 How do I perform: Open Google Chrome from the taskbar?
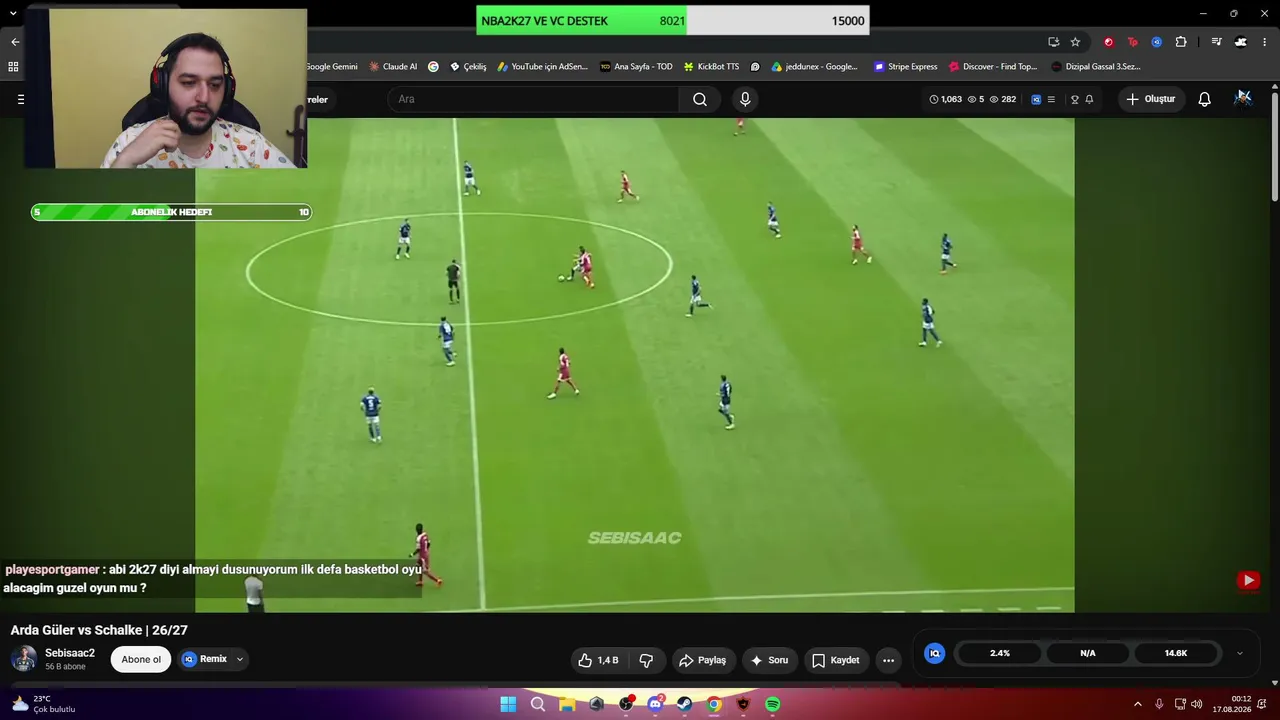click(714, 704)
